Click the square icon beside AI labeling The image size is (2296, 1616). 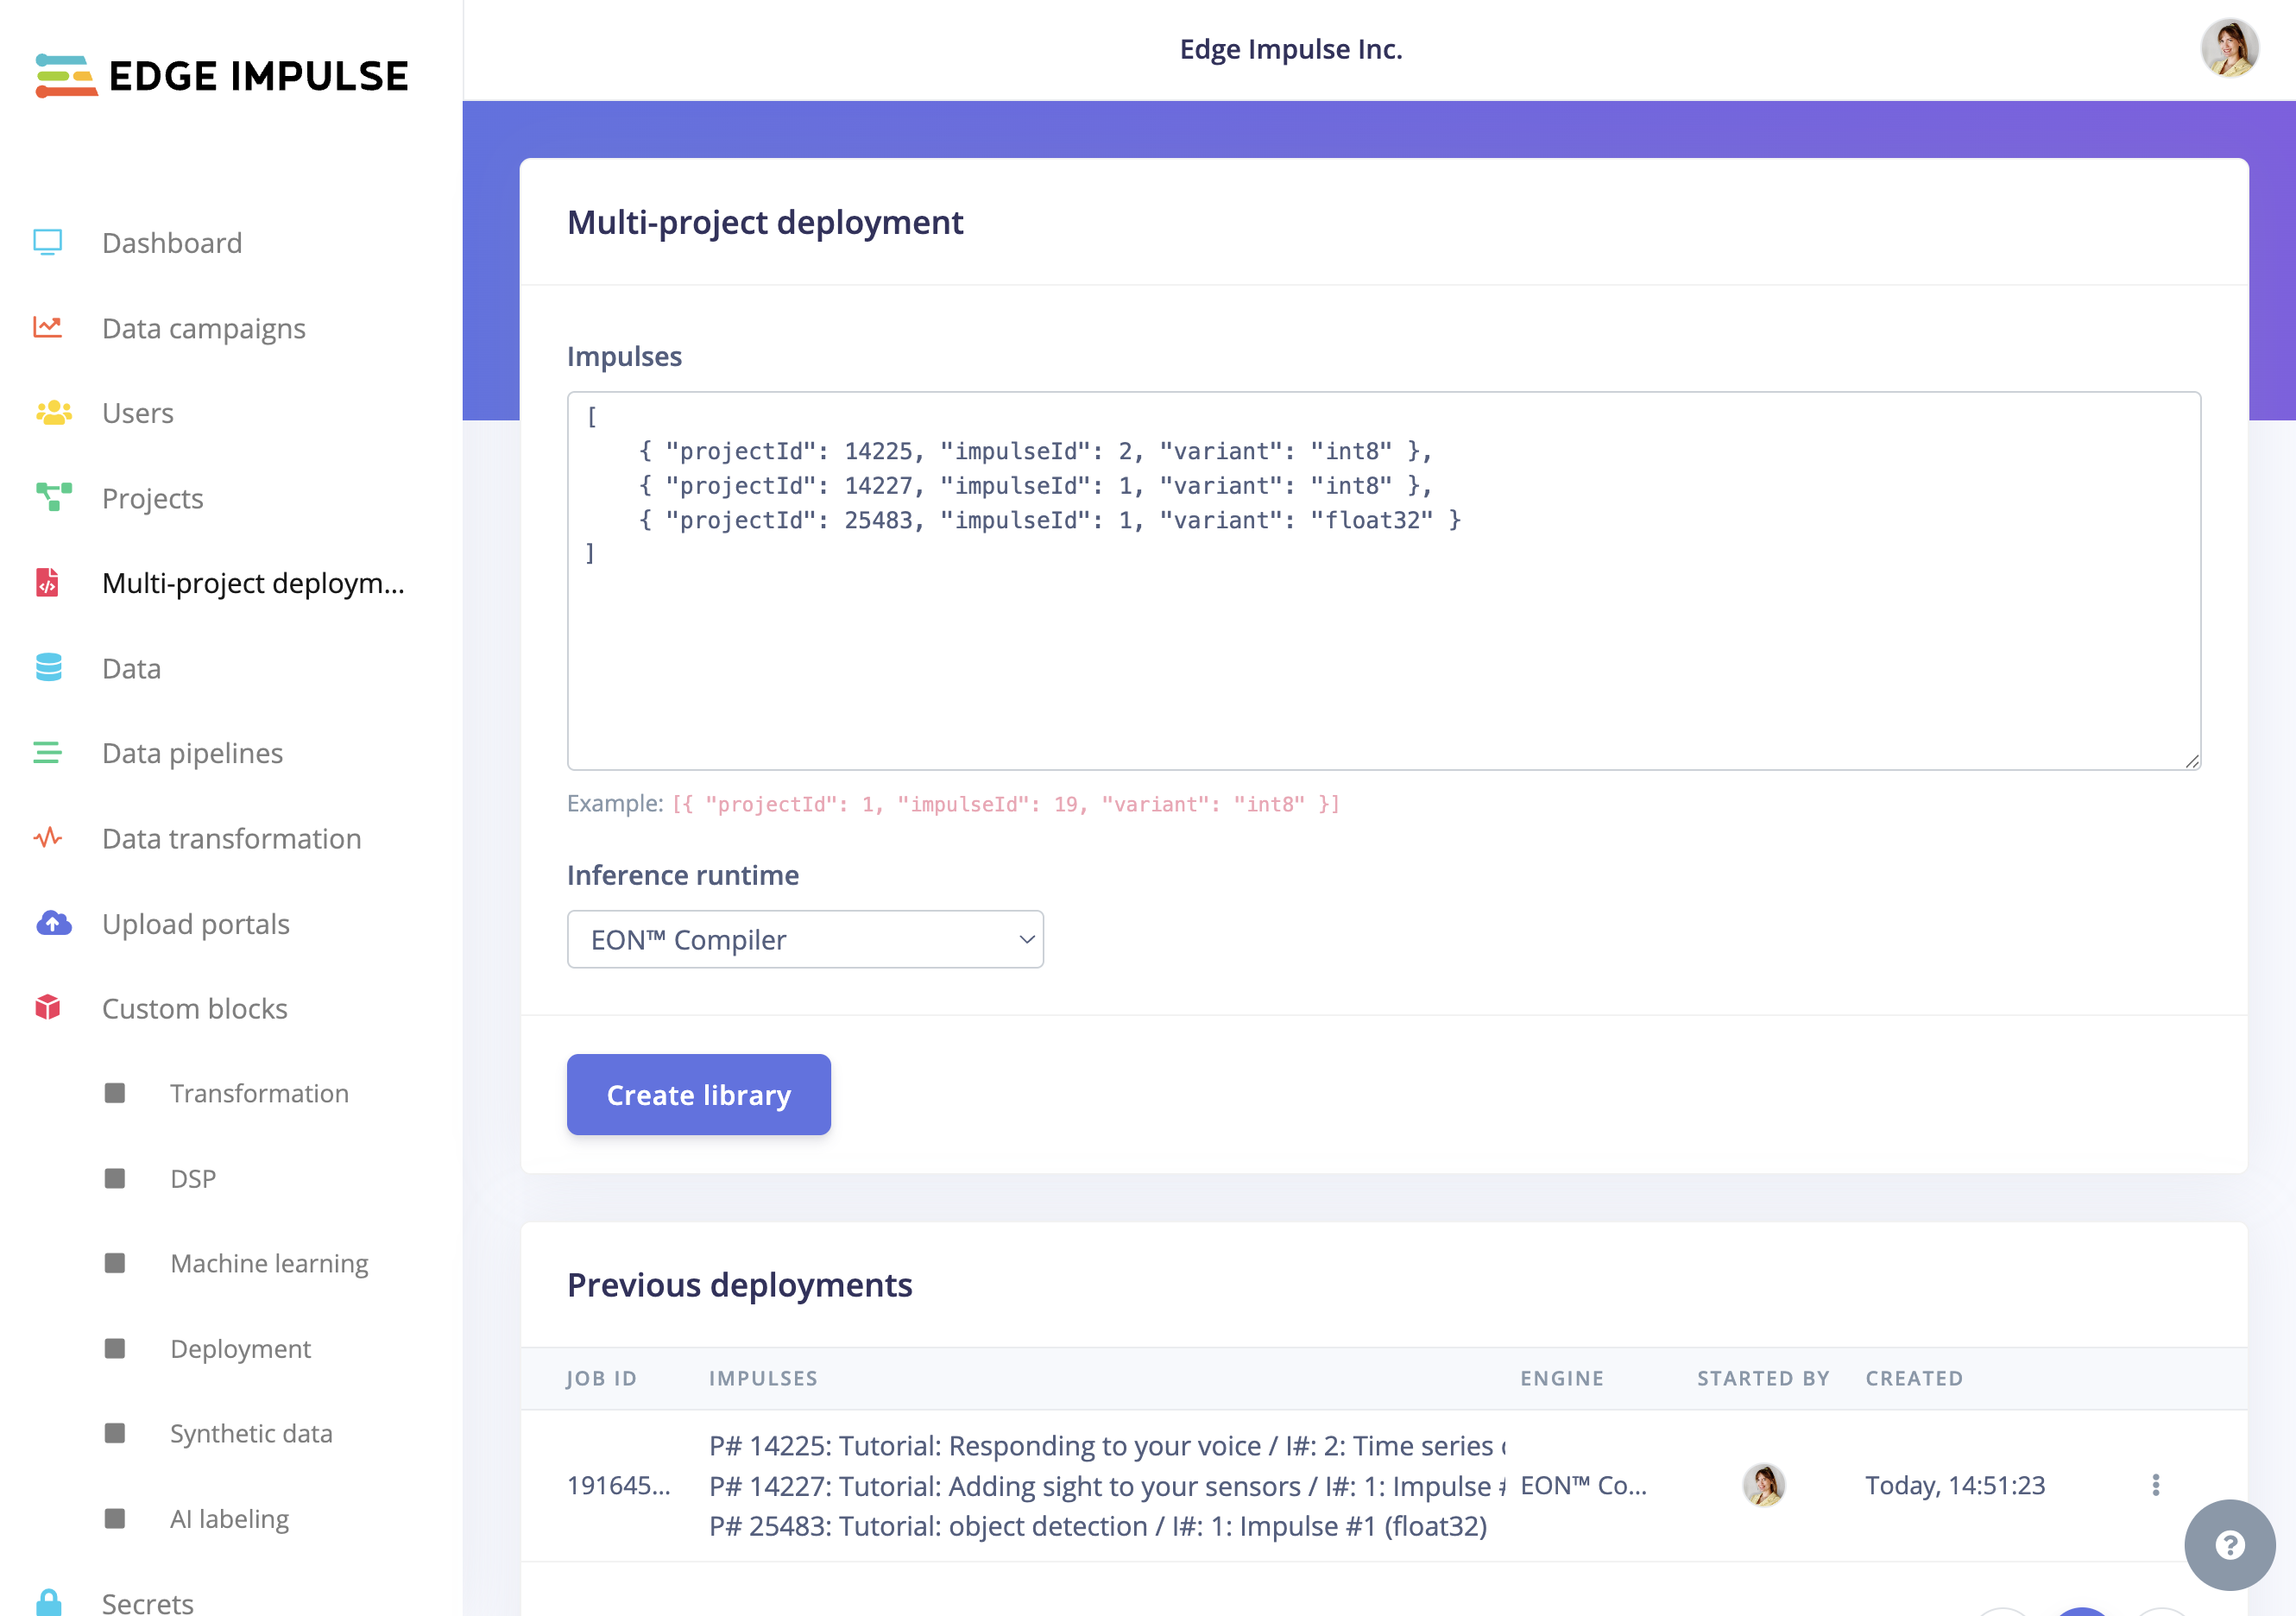tap(115, 1518)
